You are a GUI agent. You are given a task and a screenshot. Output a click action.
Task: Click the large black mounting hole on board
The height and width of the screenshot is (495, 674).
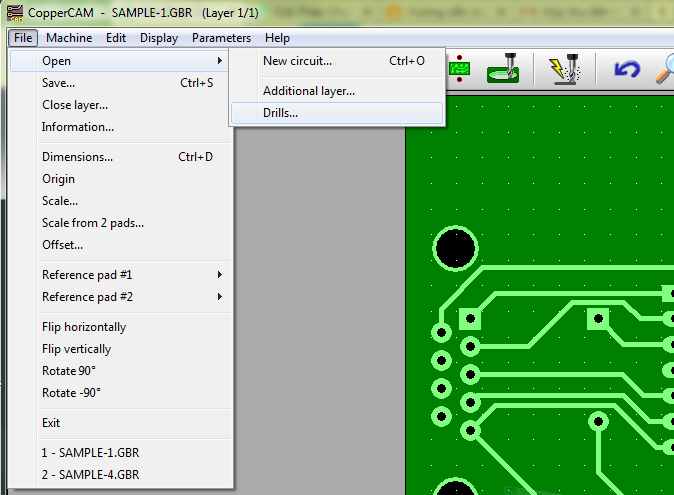[x=455, y=248]
